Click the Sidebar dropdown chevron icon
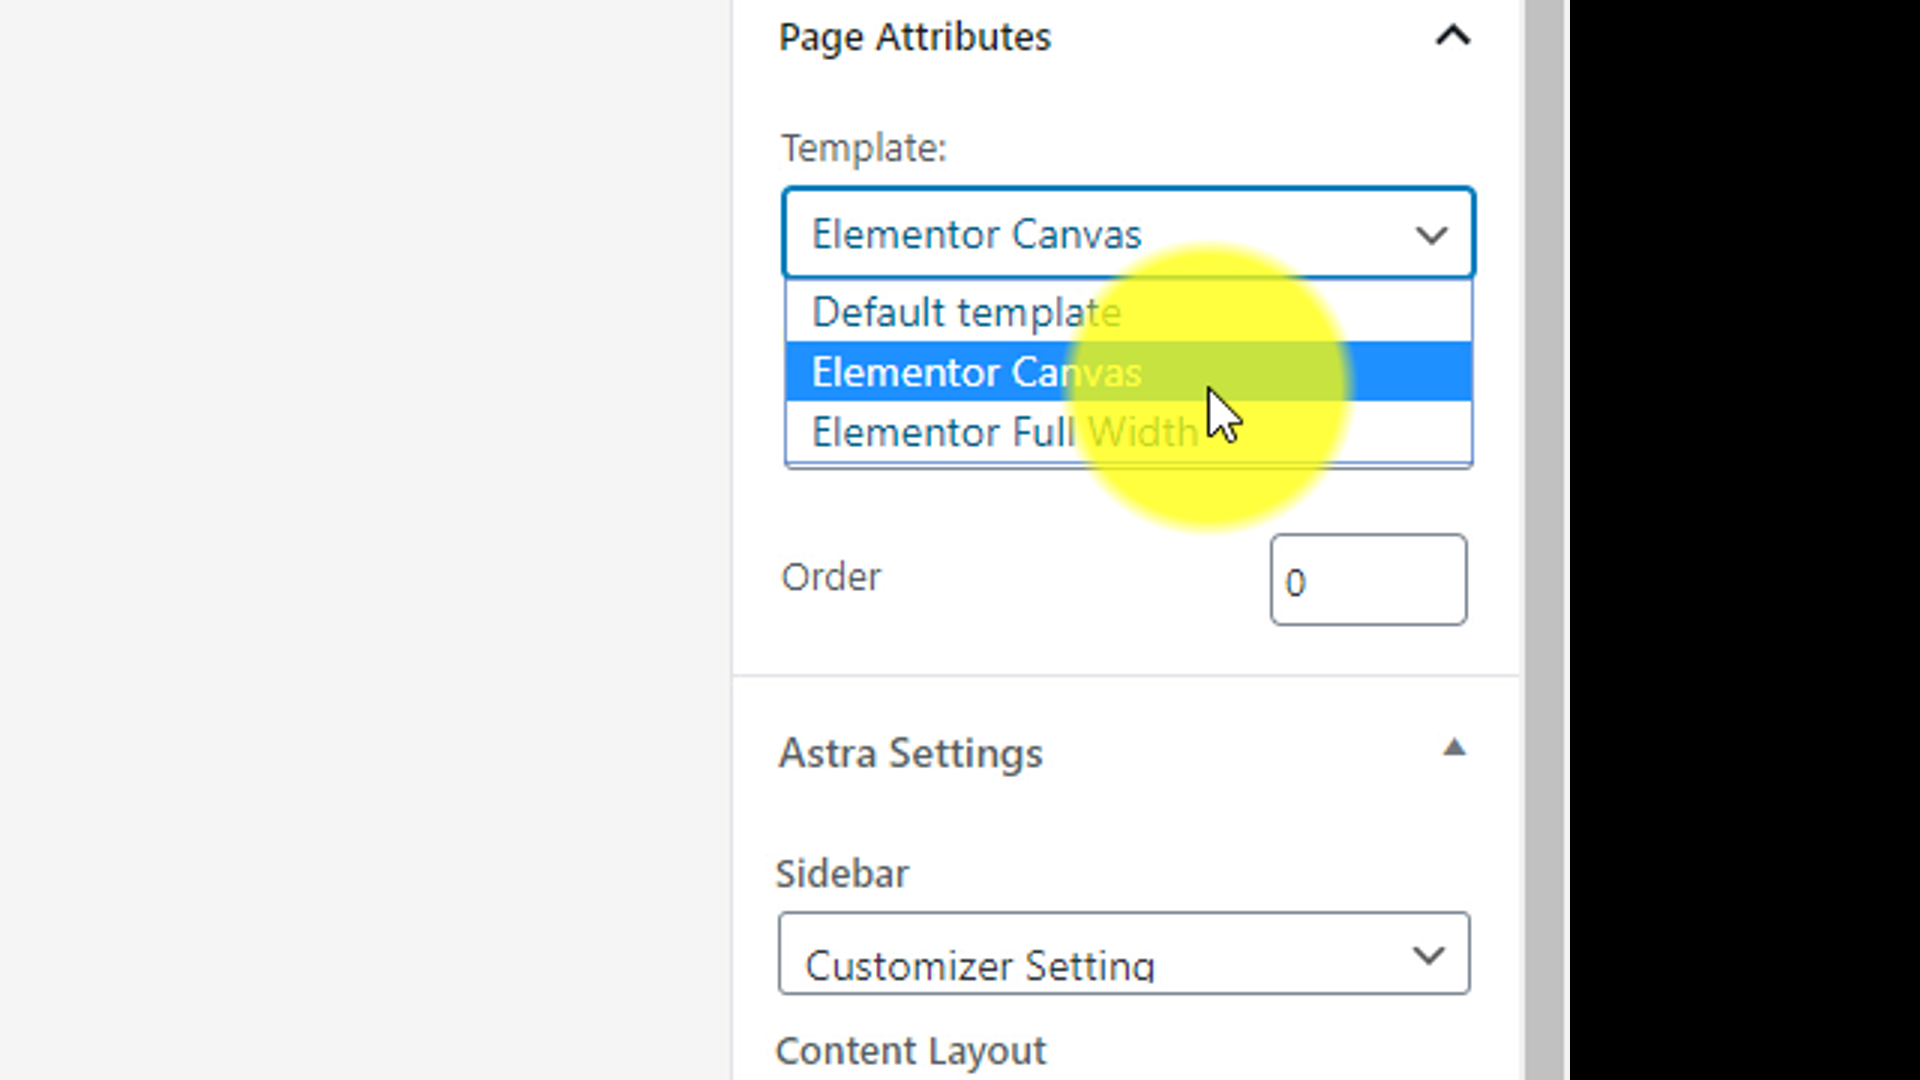Image resolution: width=1920 pixels, height=1080 pixels. (x=1428, y=955)
